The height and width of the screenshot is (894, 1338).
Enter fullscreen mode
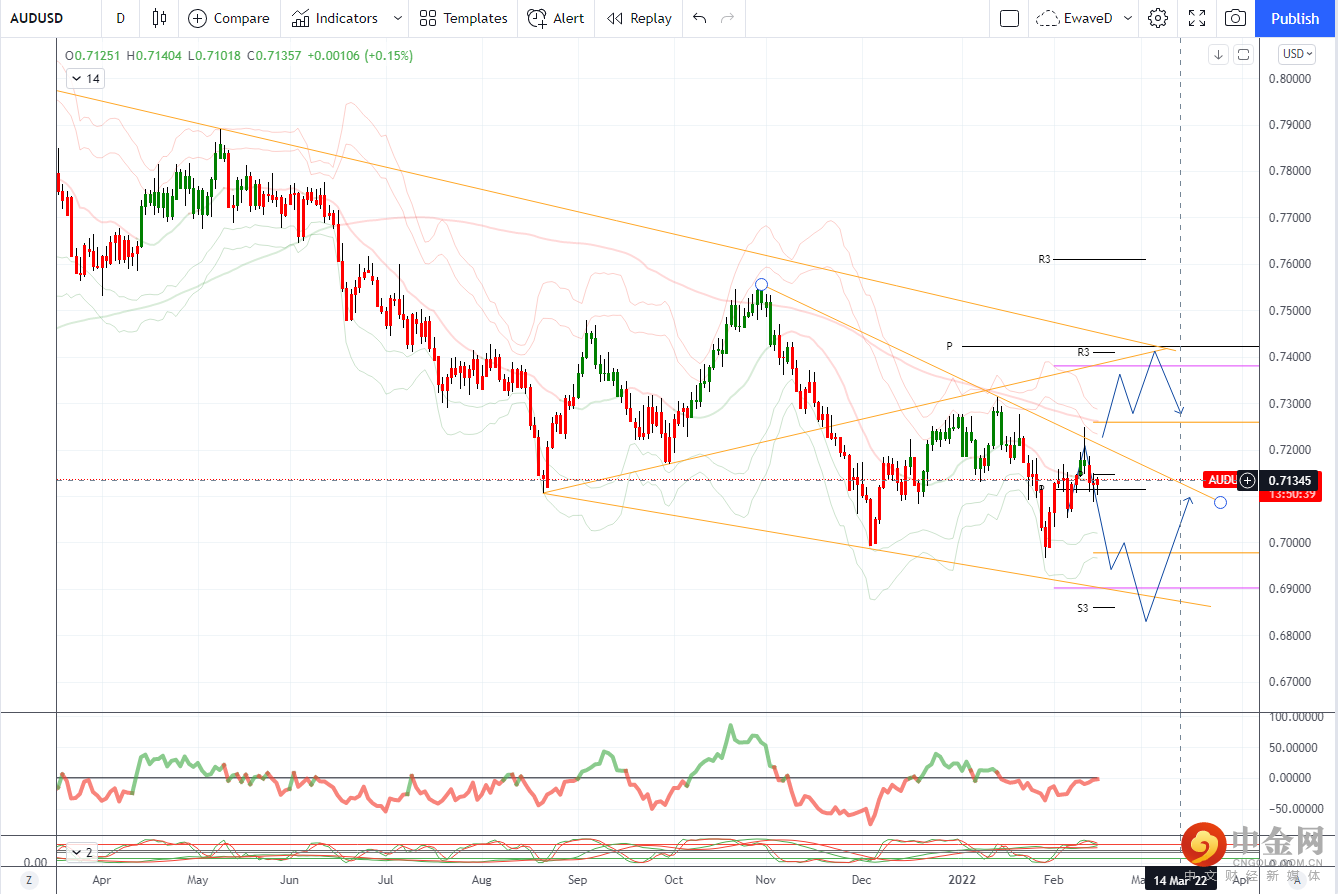1197,18
